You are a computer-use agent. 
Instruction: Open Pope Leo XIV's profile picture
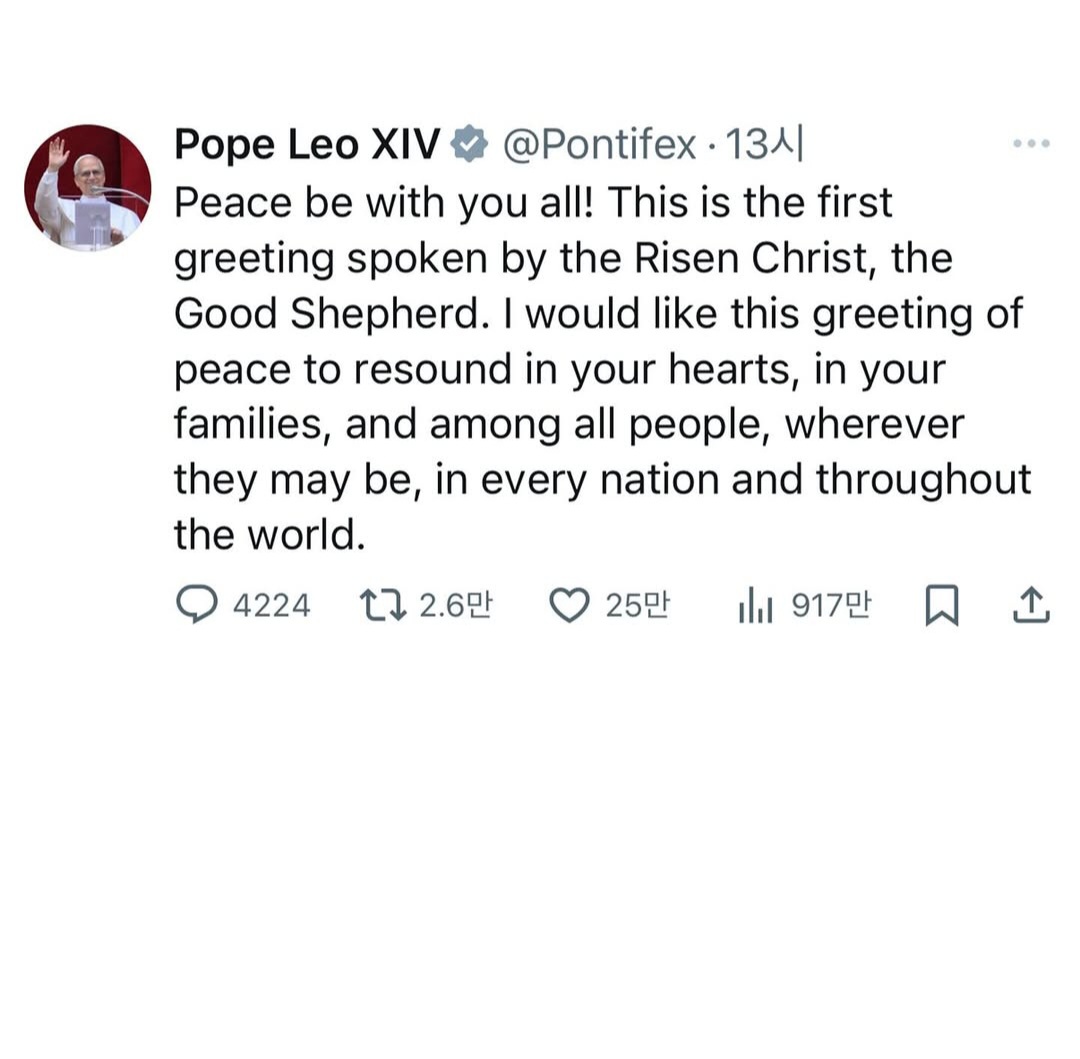click(87, 187)
